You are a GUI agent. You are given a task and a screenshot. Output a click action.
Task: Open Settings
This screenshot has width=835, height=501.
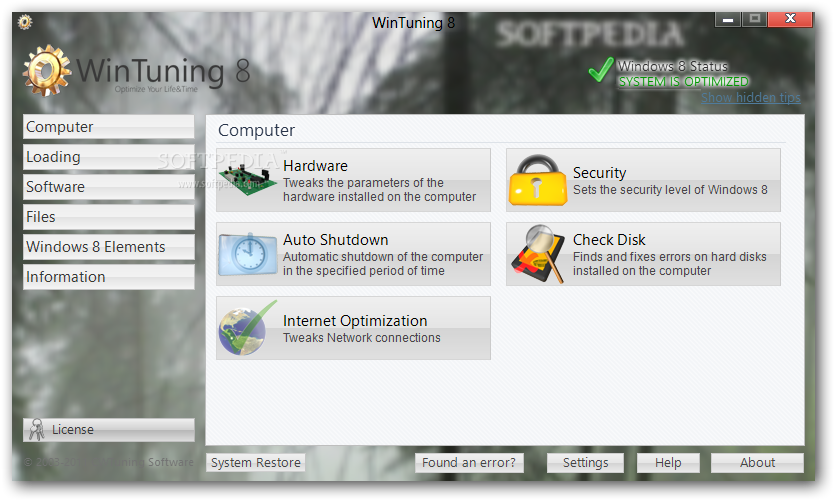click(x=585, y=463)
